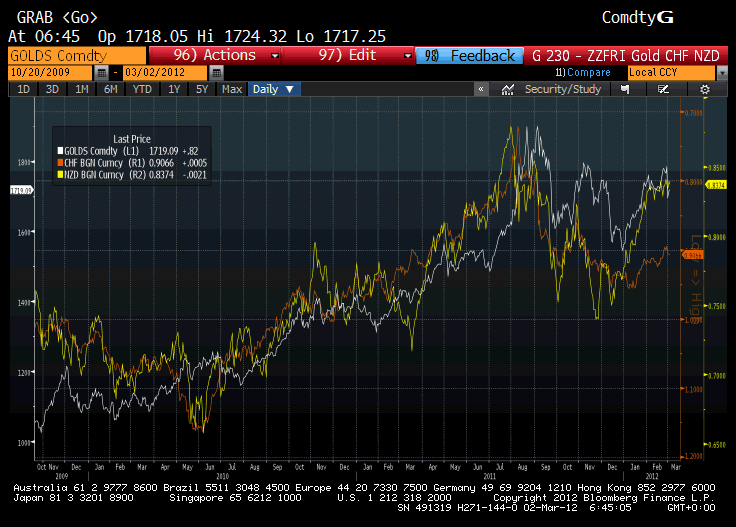Click the CHF BGN Curncy (R1) legend text

pos(104,163)
